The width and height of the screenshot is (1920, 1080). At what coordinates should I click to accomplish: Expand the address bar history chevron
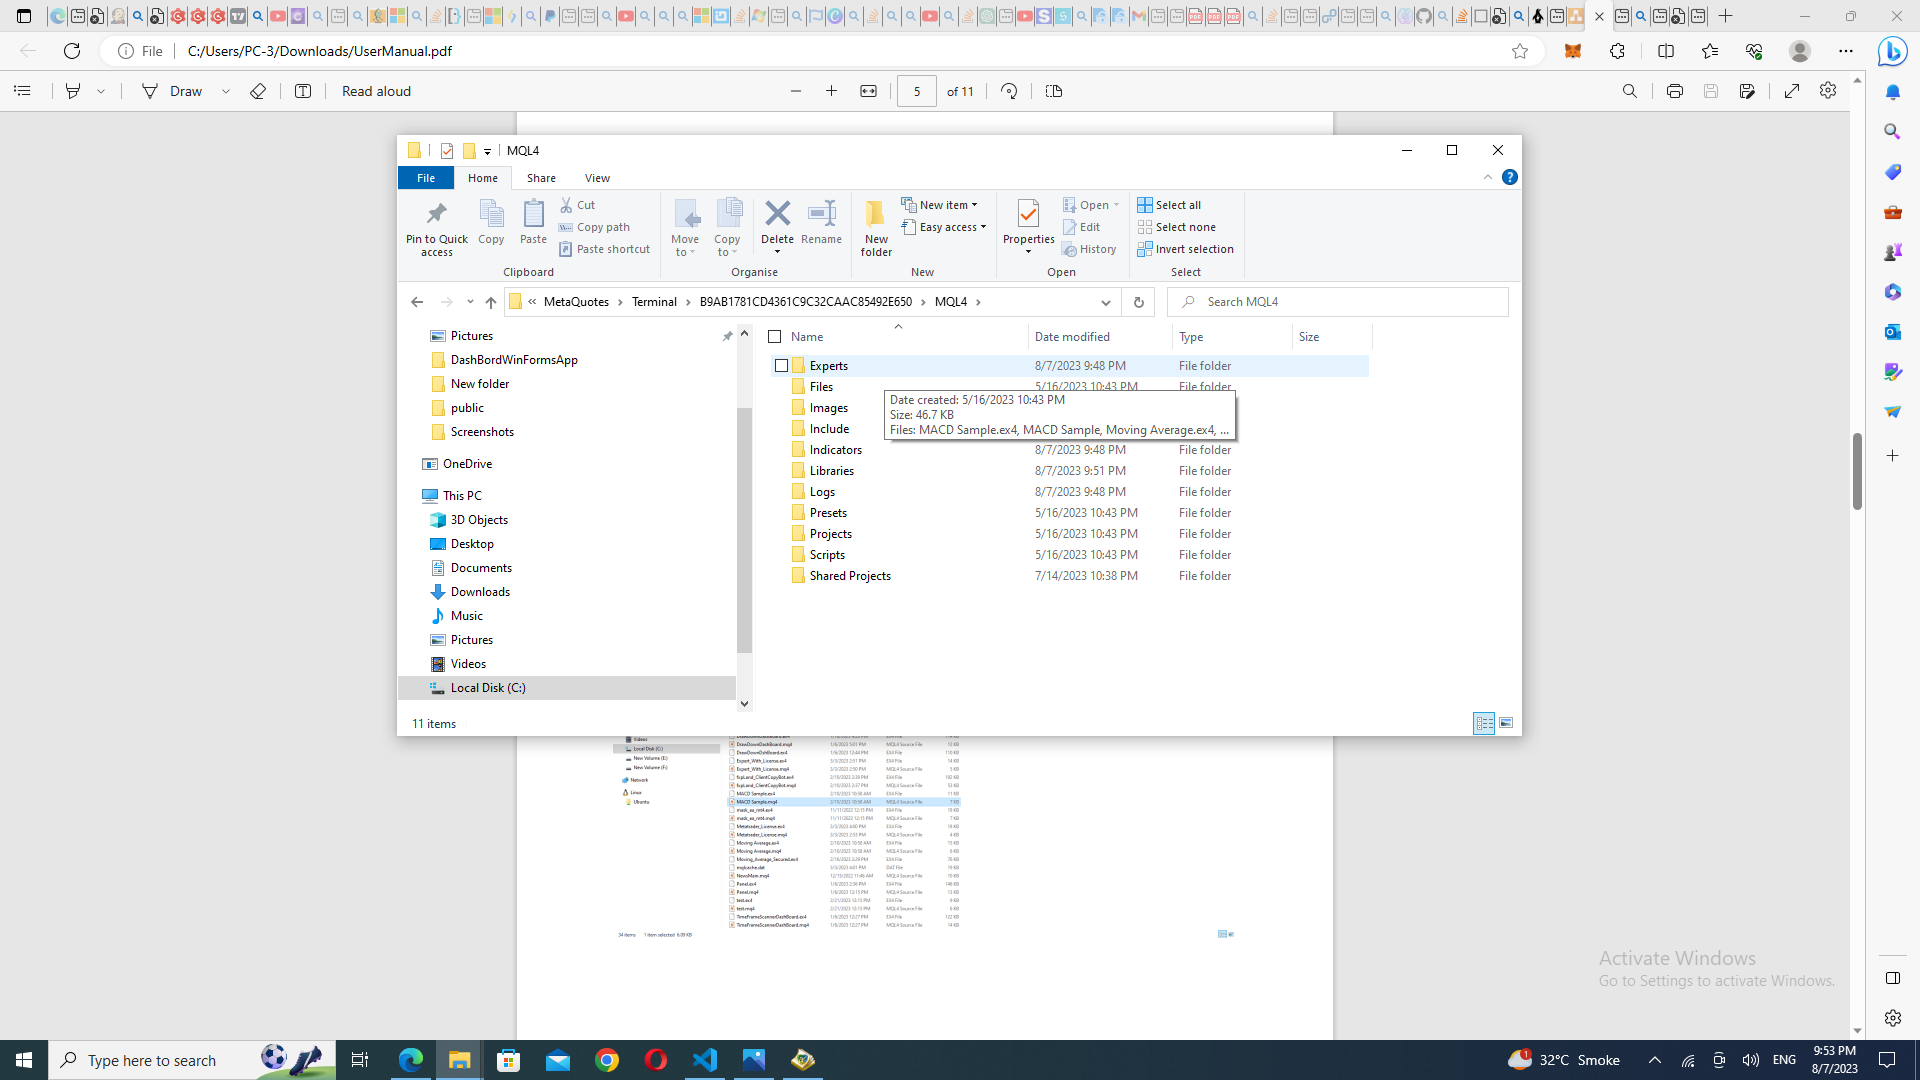[1105, 302]
